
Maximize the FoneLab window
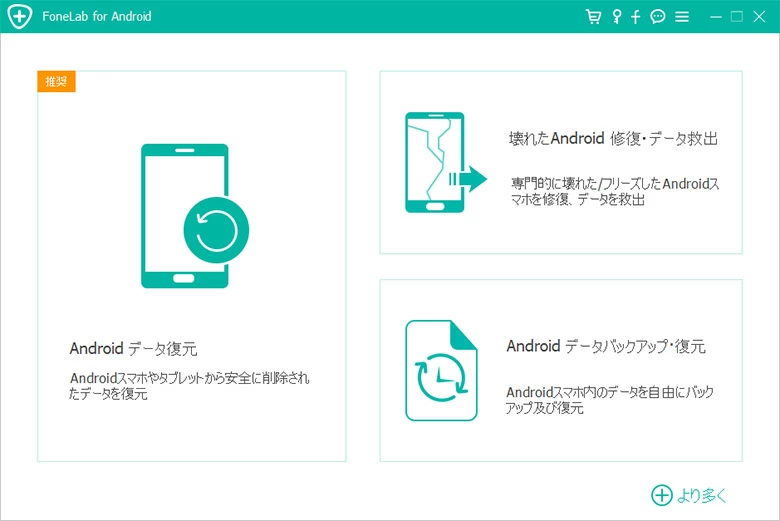click(x=737, y=17)
